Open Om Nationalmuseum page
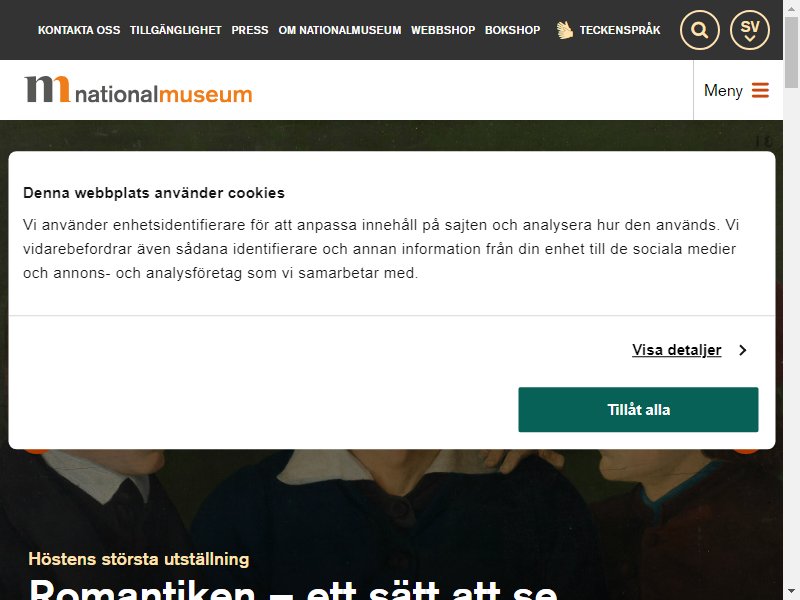This screenshot has width=800, height=600. coord(340,30)
